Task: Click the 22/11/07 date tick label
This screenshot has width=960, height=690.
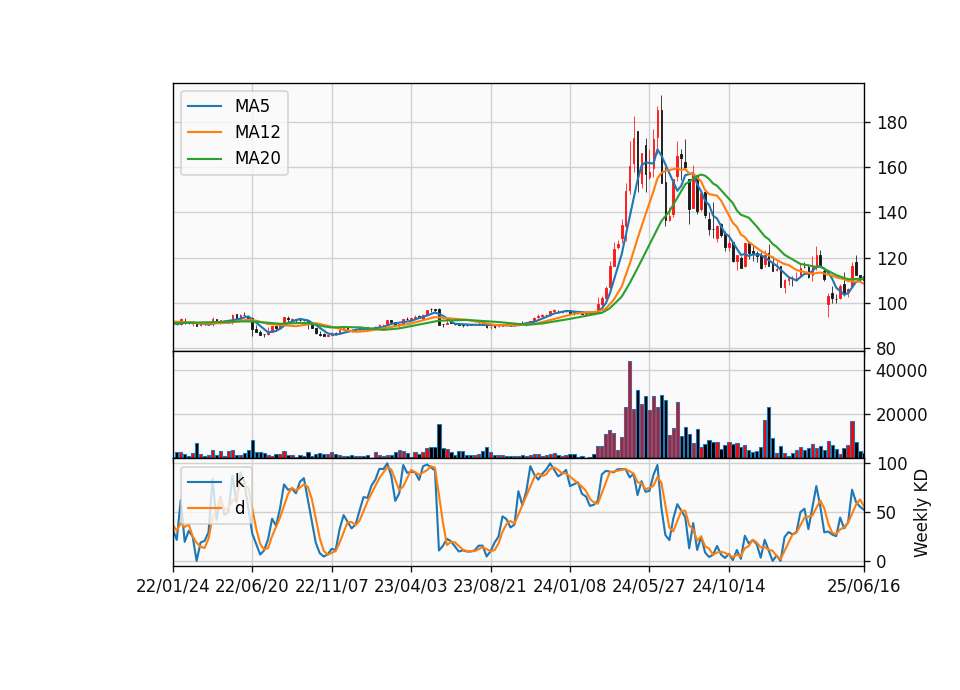Action: [x=332, y=587]
